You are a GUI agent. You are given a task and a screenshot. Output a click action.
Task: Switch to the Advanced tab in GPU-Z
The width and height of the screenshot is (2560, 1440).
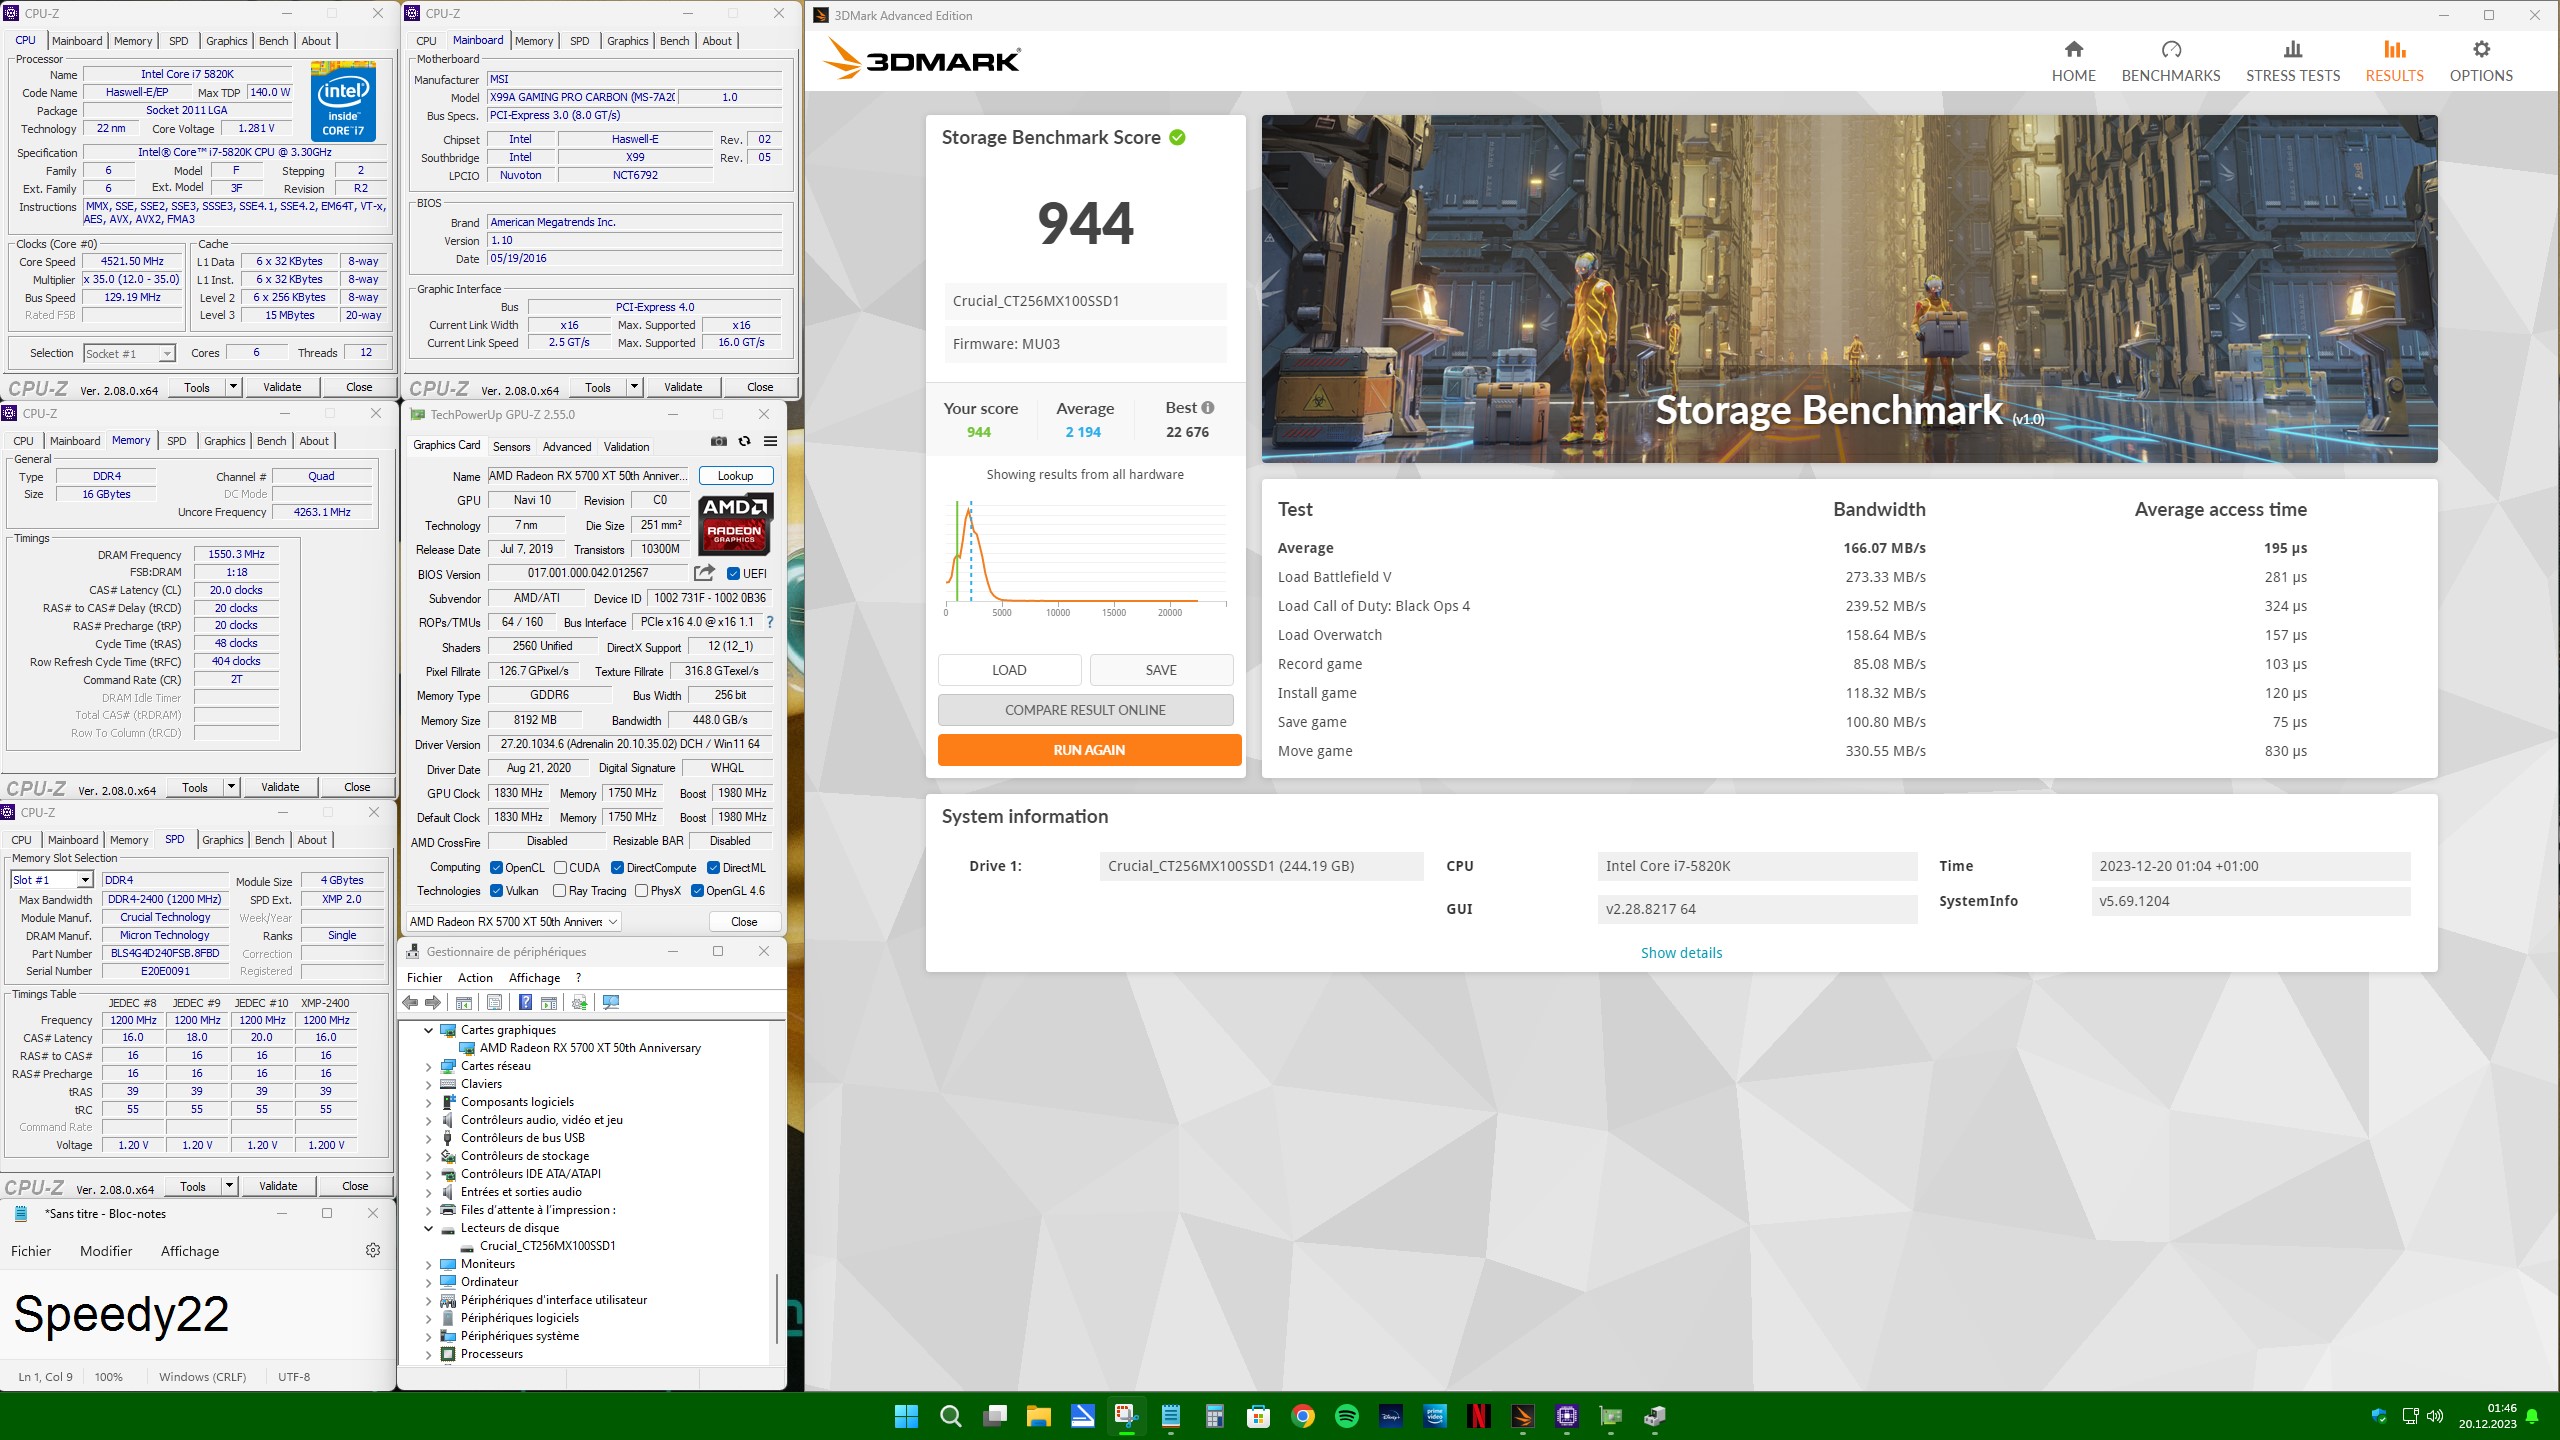click(x=566, y=446)
